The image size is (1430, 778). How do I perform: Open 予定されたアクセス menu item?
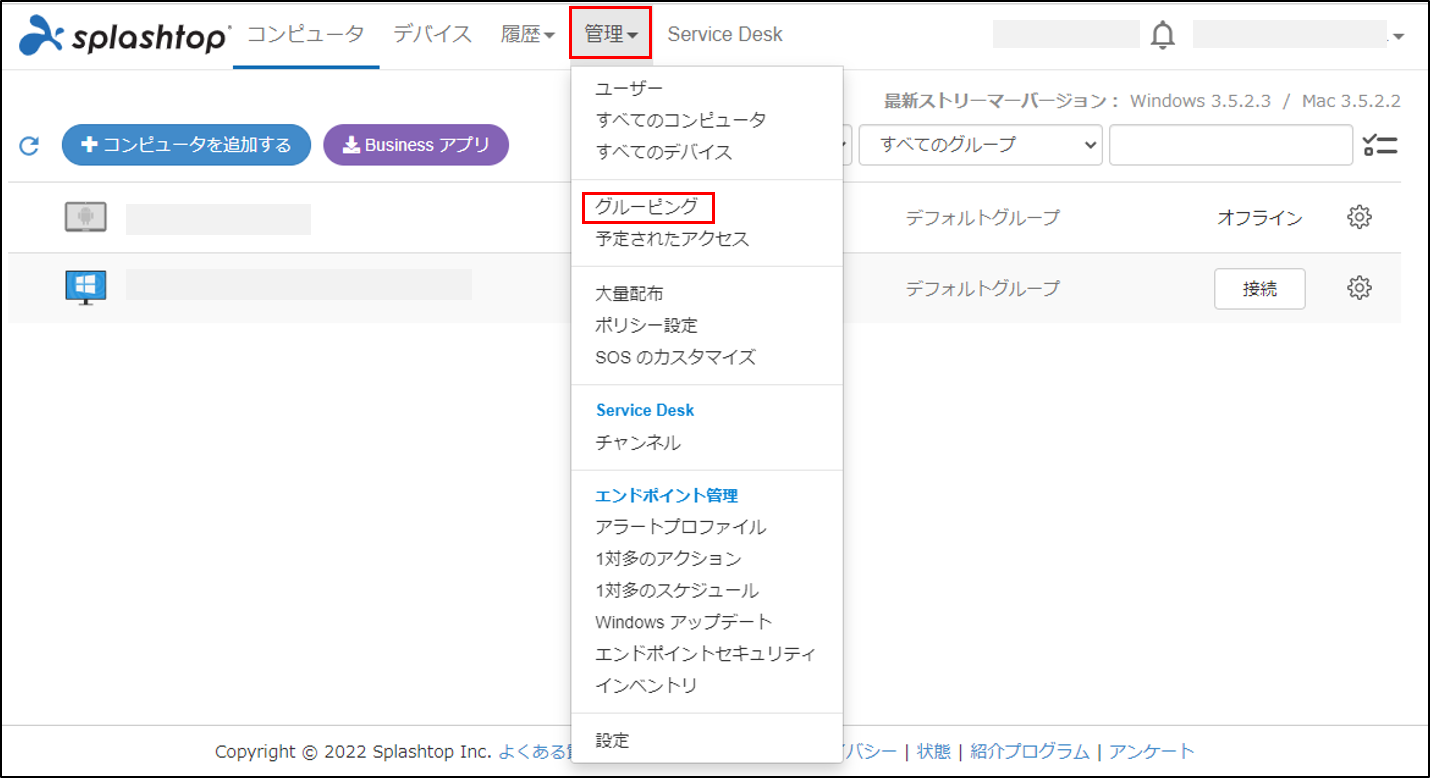pos(672,239)
